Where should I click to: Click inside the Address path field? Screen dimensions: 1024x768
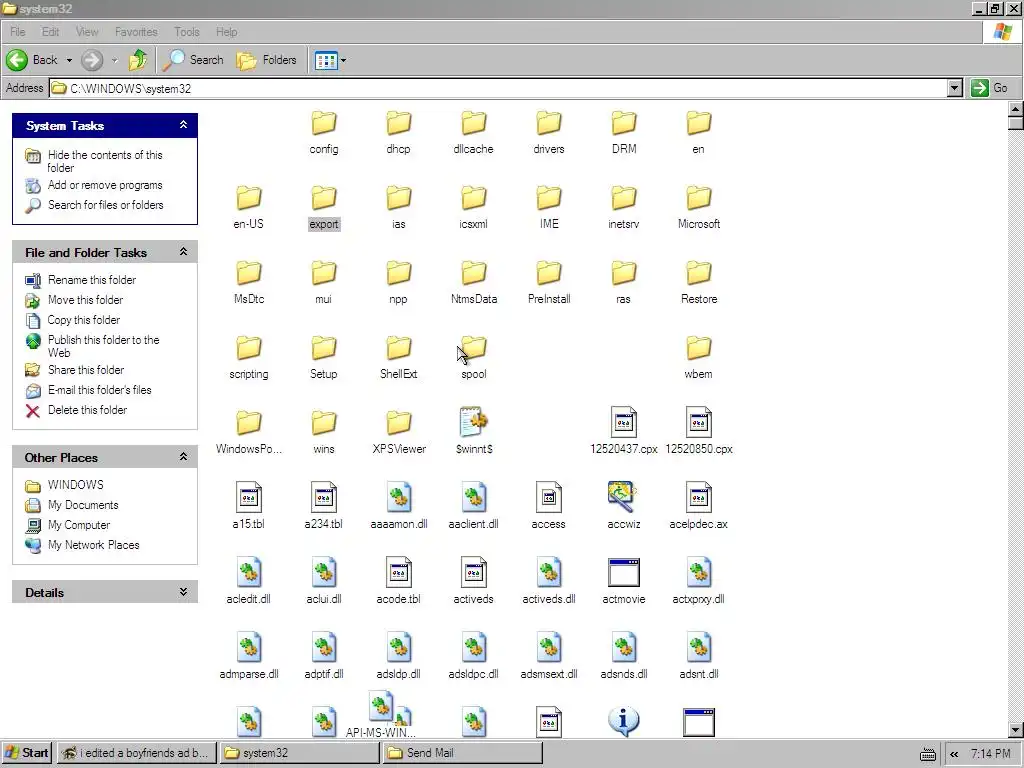coord(498,88)
